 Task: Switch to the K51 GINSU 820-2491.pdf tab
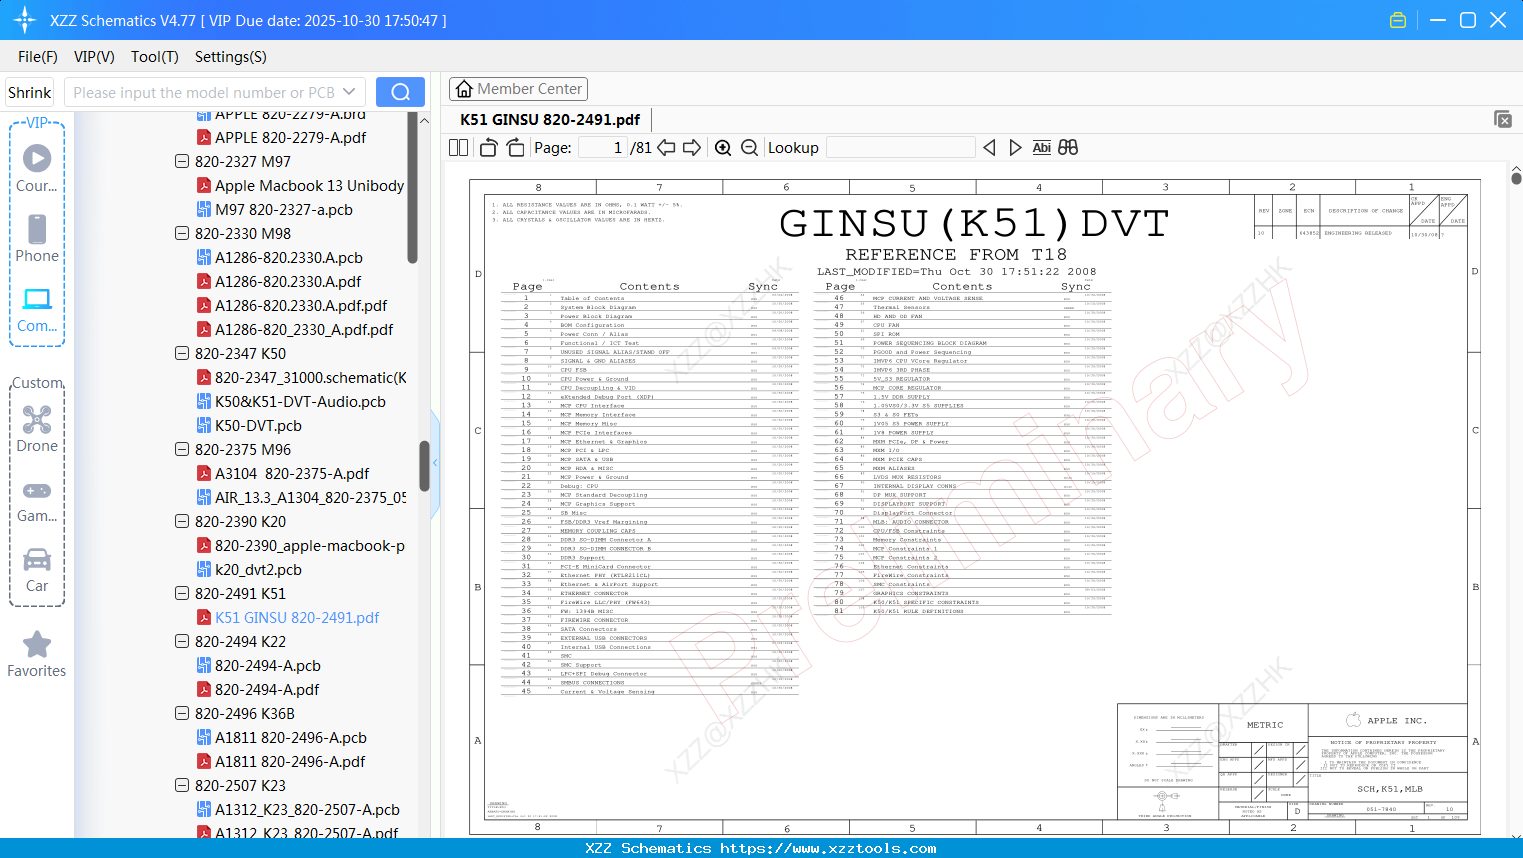pos(550,120)
